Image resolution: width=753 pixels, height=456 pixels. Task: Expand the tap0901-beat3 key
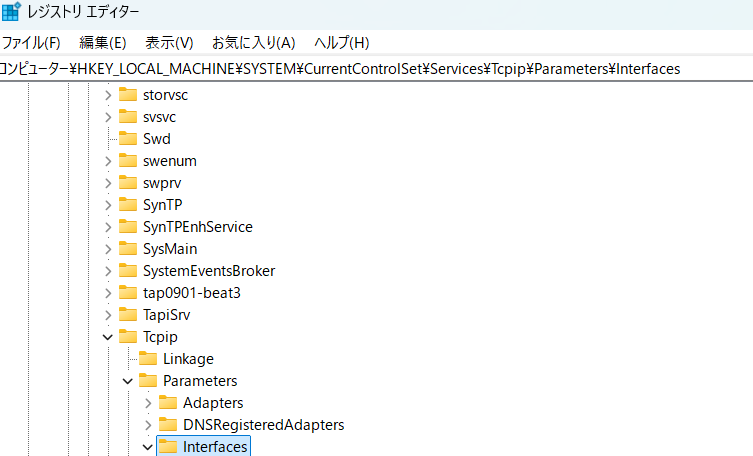pos(108,293)
